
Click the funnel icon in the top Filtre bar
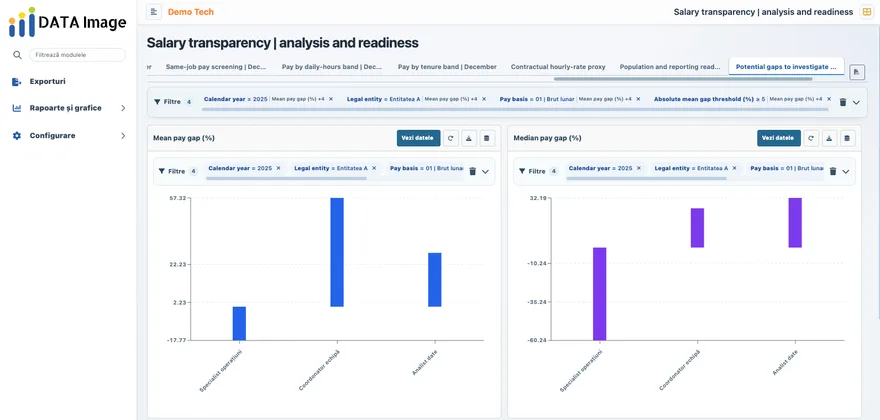(157, 102)
